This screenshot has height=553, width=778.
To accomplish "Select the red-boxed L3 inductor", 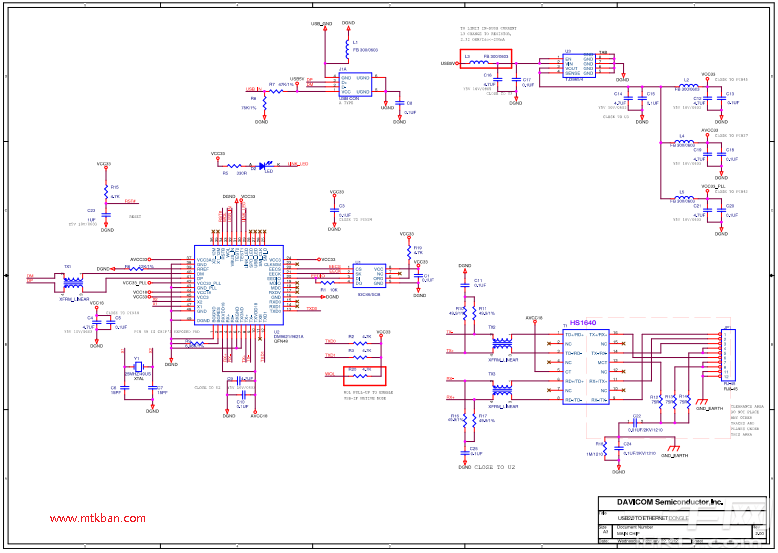I will 485,58.
